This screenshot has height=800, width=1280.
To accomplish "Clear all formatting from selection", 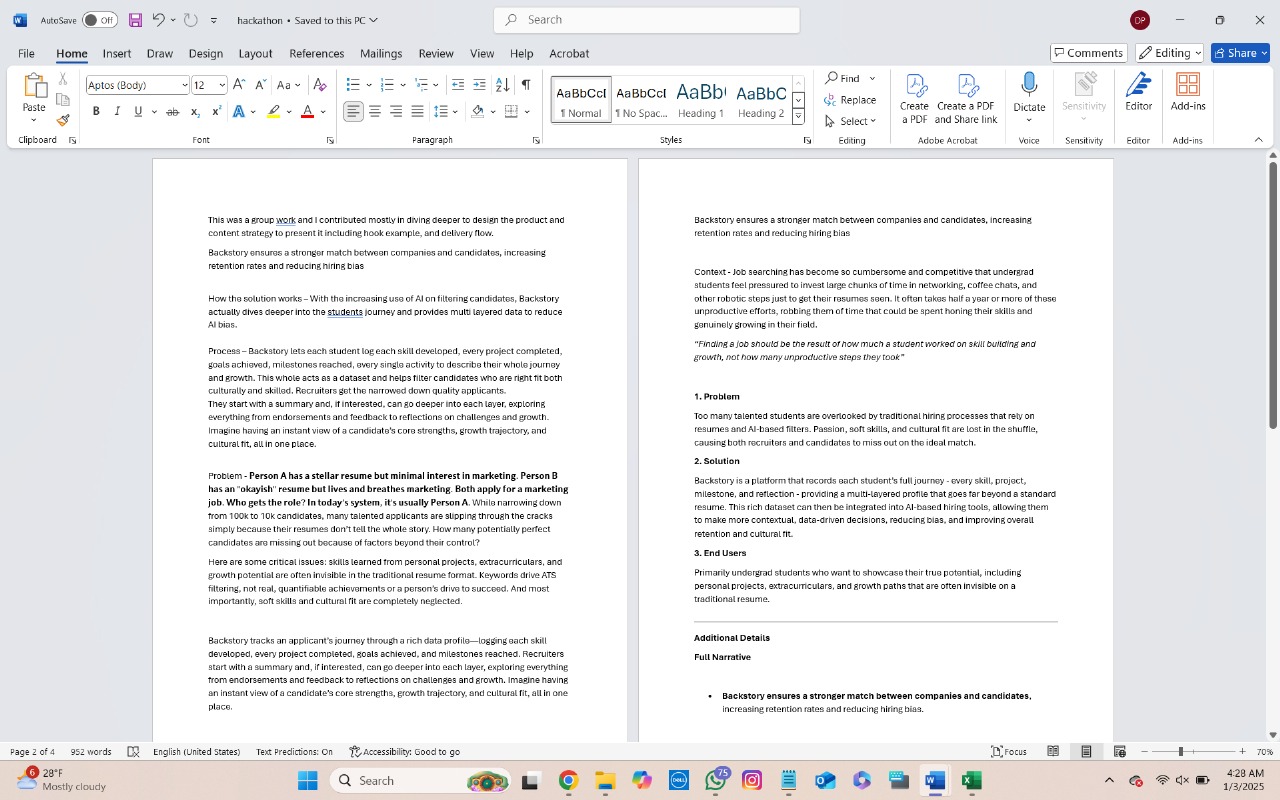I will click(x=320, y=85).
